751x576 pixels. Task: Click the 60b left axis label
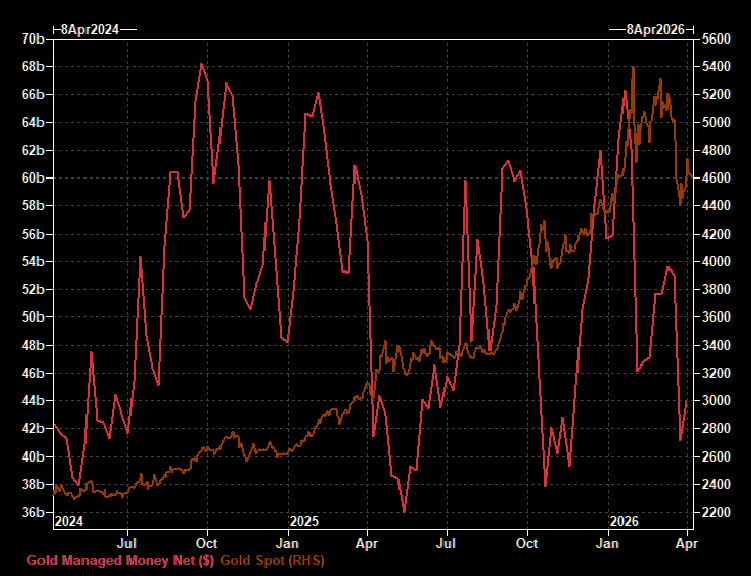(33, 178)
